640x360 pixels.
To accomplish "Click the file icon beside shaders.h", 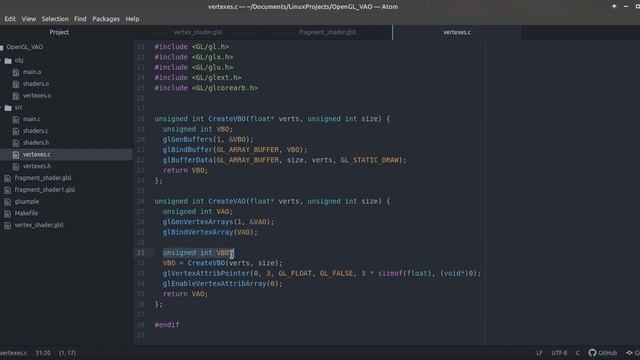I will [16, 143].
